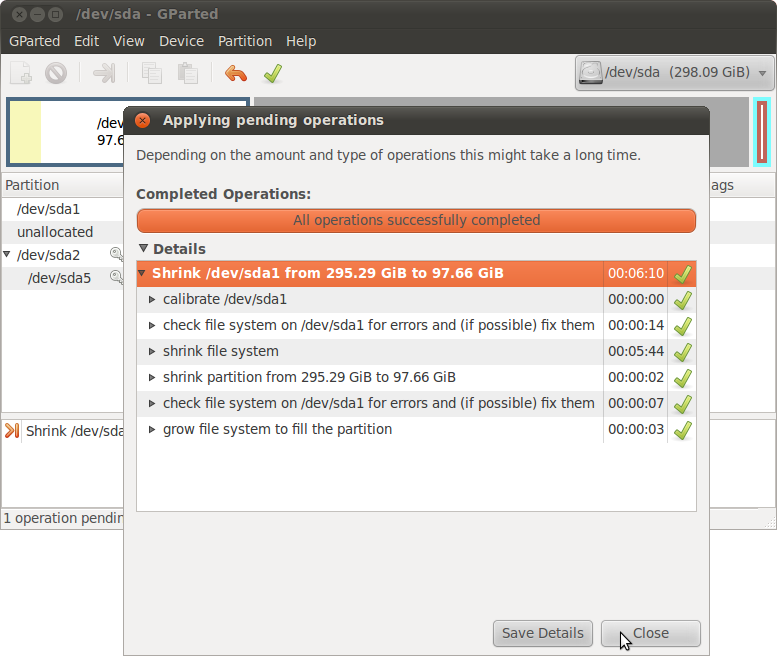
Task: Expand the grow file system step
Action: pos(152,429)
